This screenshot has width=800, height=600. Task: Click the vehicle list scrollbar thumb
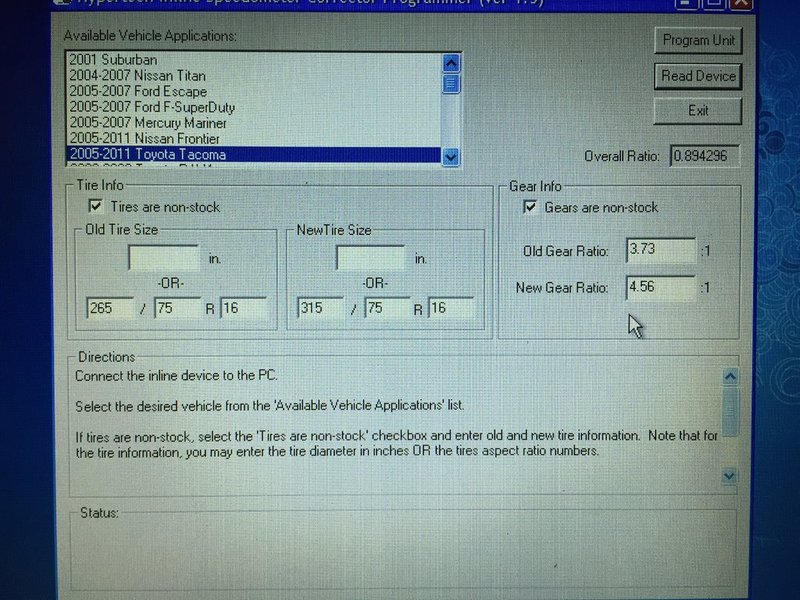click(x=451, y=84)
